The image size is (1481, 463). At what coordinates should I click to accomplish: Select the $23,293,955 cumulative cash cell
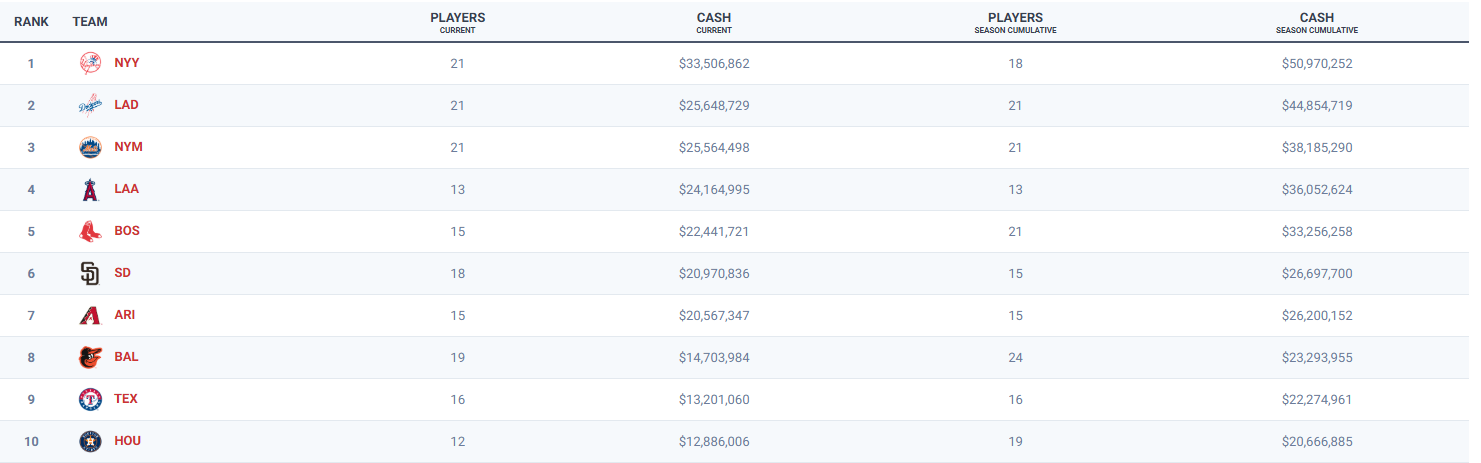tap(1317, 357)
